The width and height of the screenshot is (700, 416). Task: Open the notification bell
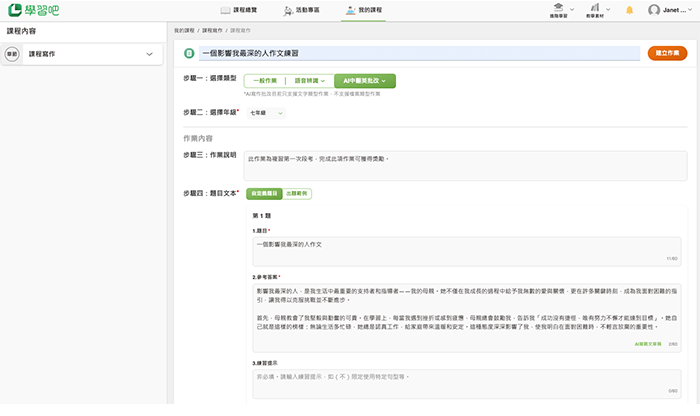tap(630, 10)
